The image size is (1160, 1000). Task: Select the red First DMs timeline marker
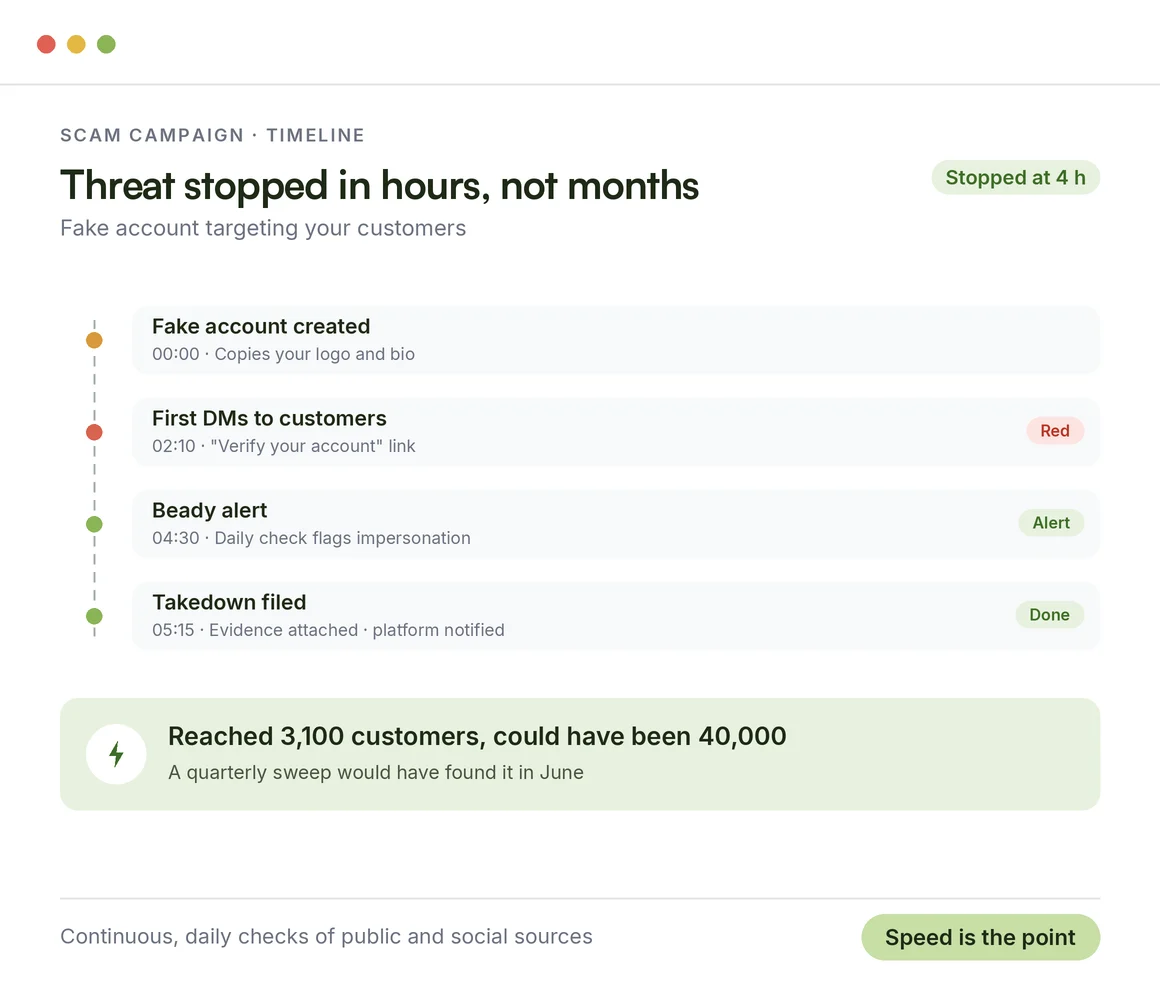(94, 432)
